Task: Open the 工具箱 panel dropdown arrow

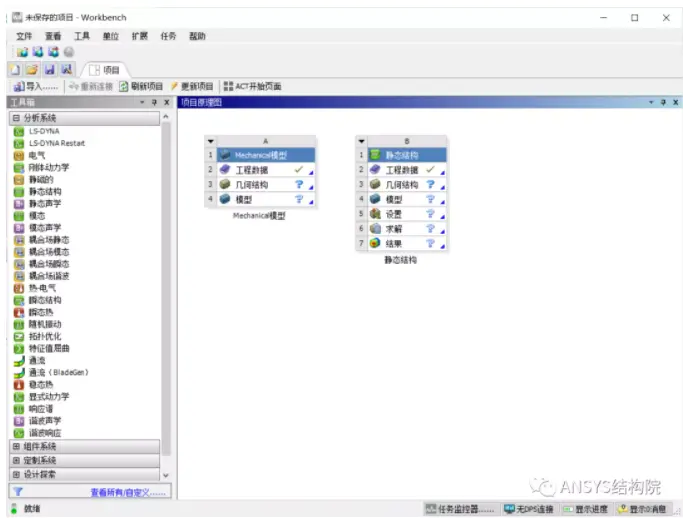Action: click(x=142, y=102)
